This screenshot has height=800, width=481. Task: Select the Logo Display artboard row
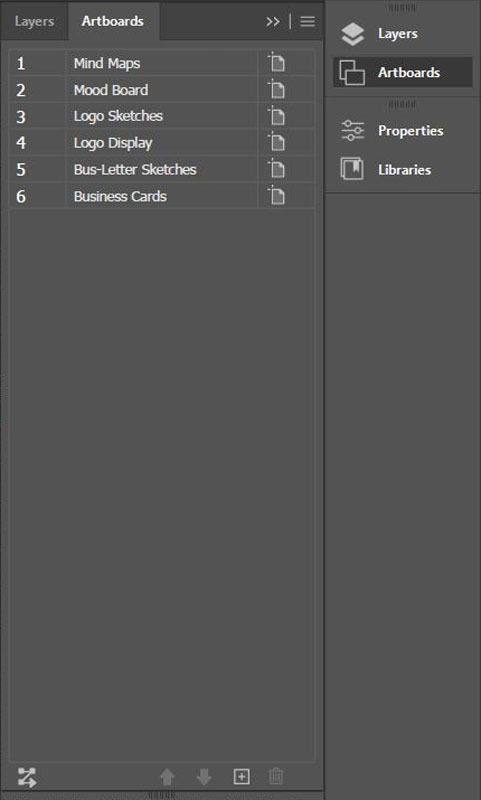(161, 142)
